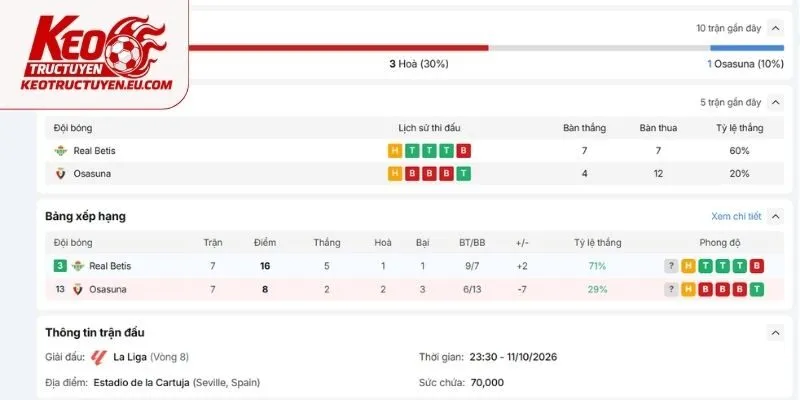Click 'Phong độ' column header

(720, 243)
